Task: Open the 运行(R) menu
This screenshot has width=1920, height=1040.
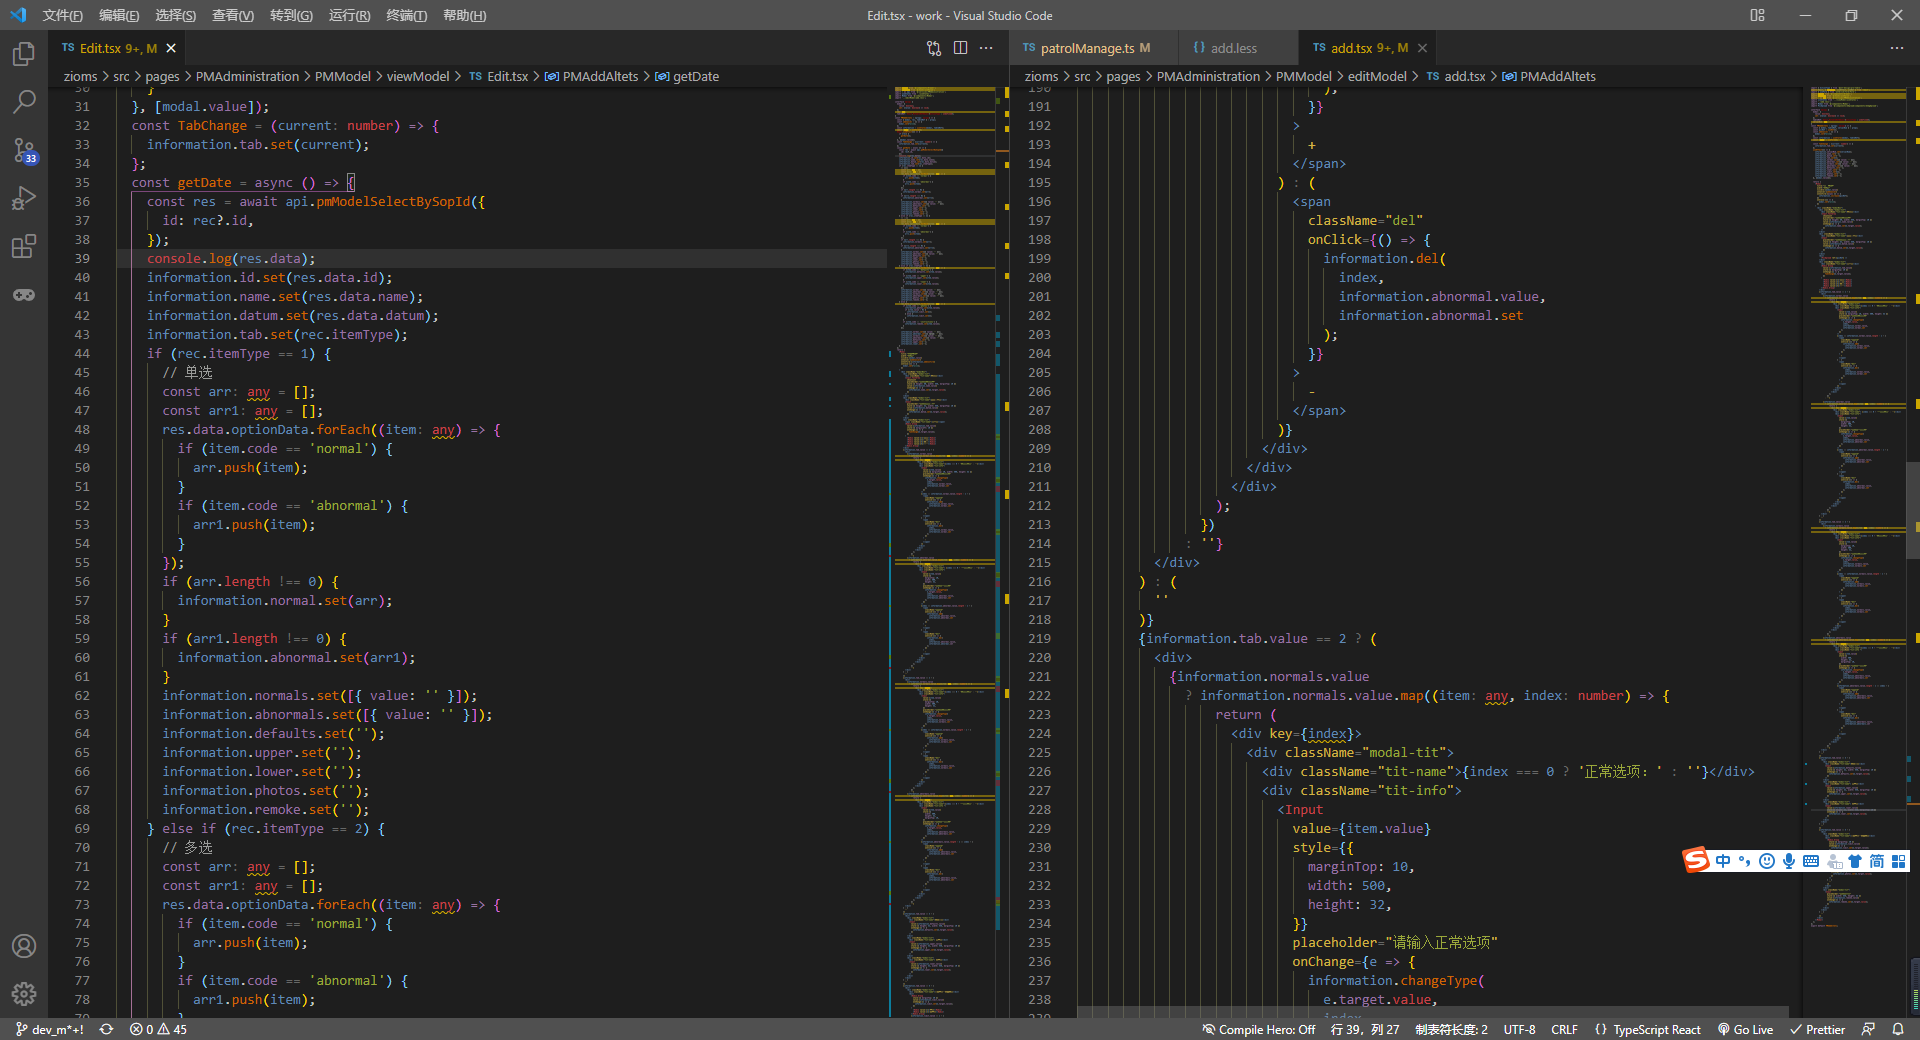Action: point(349,15)
